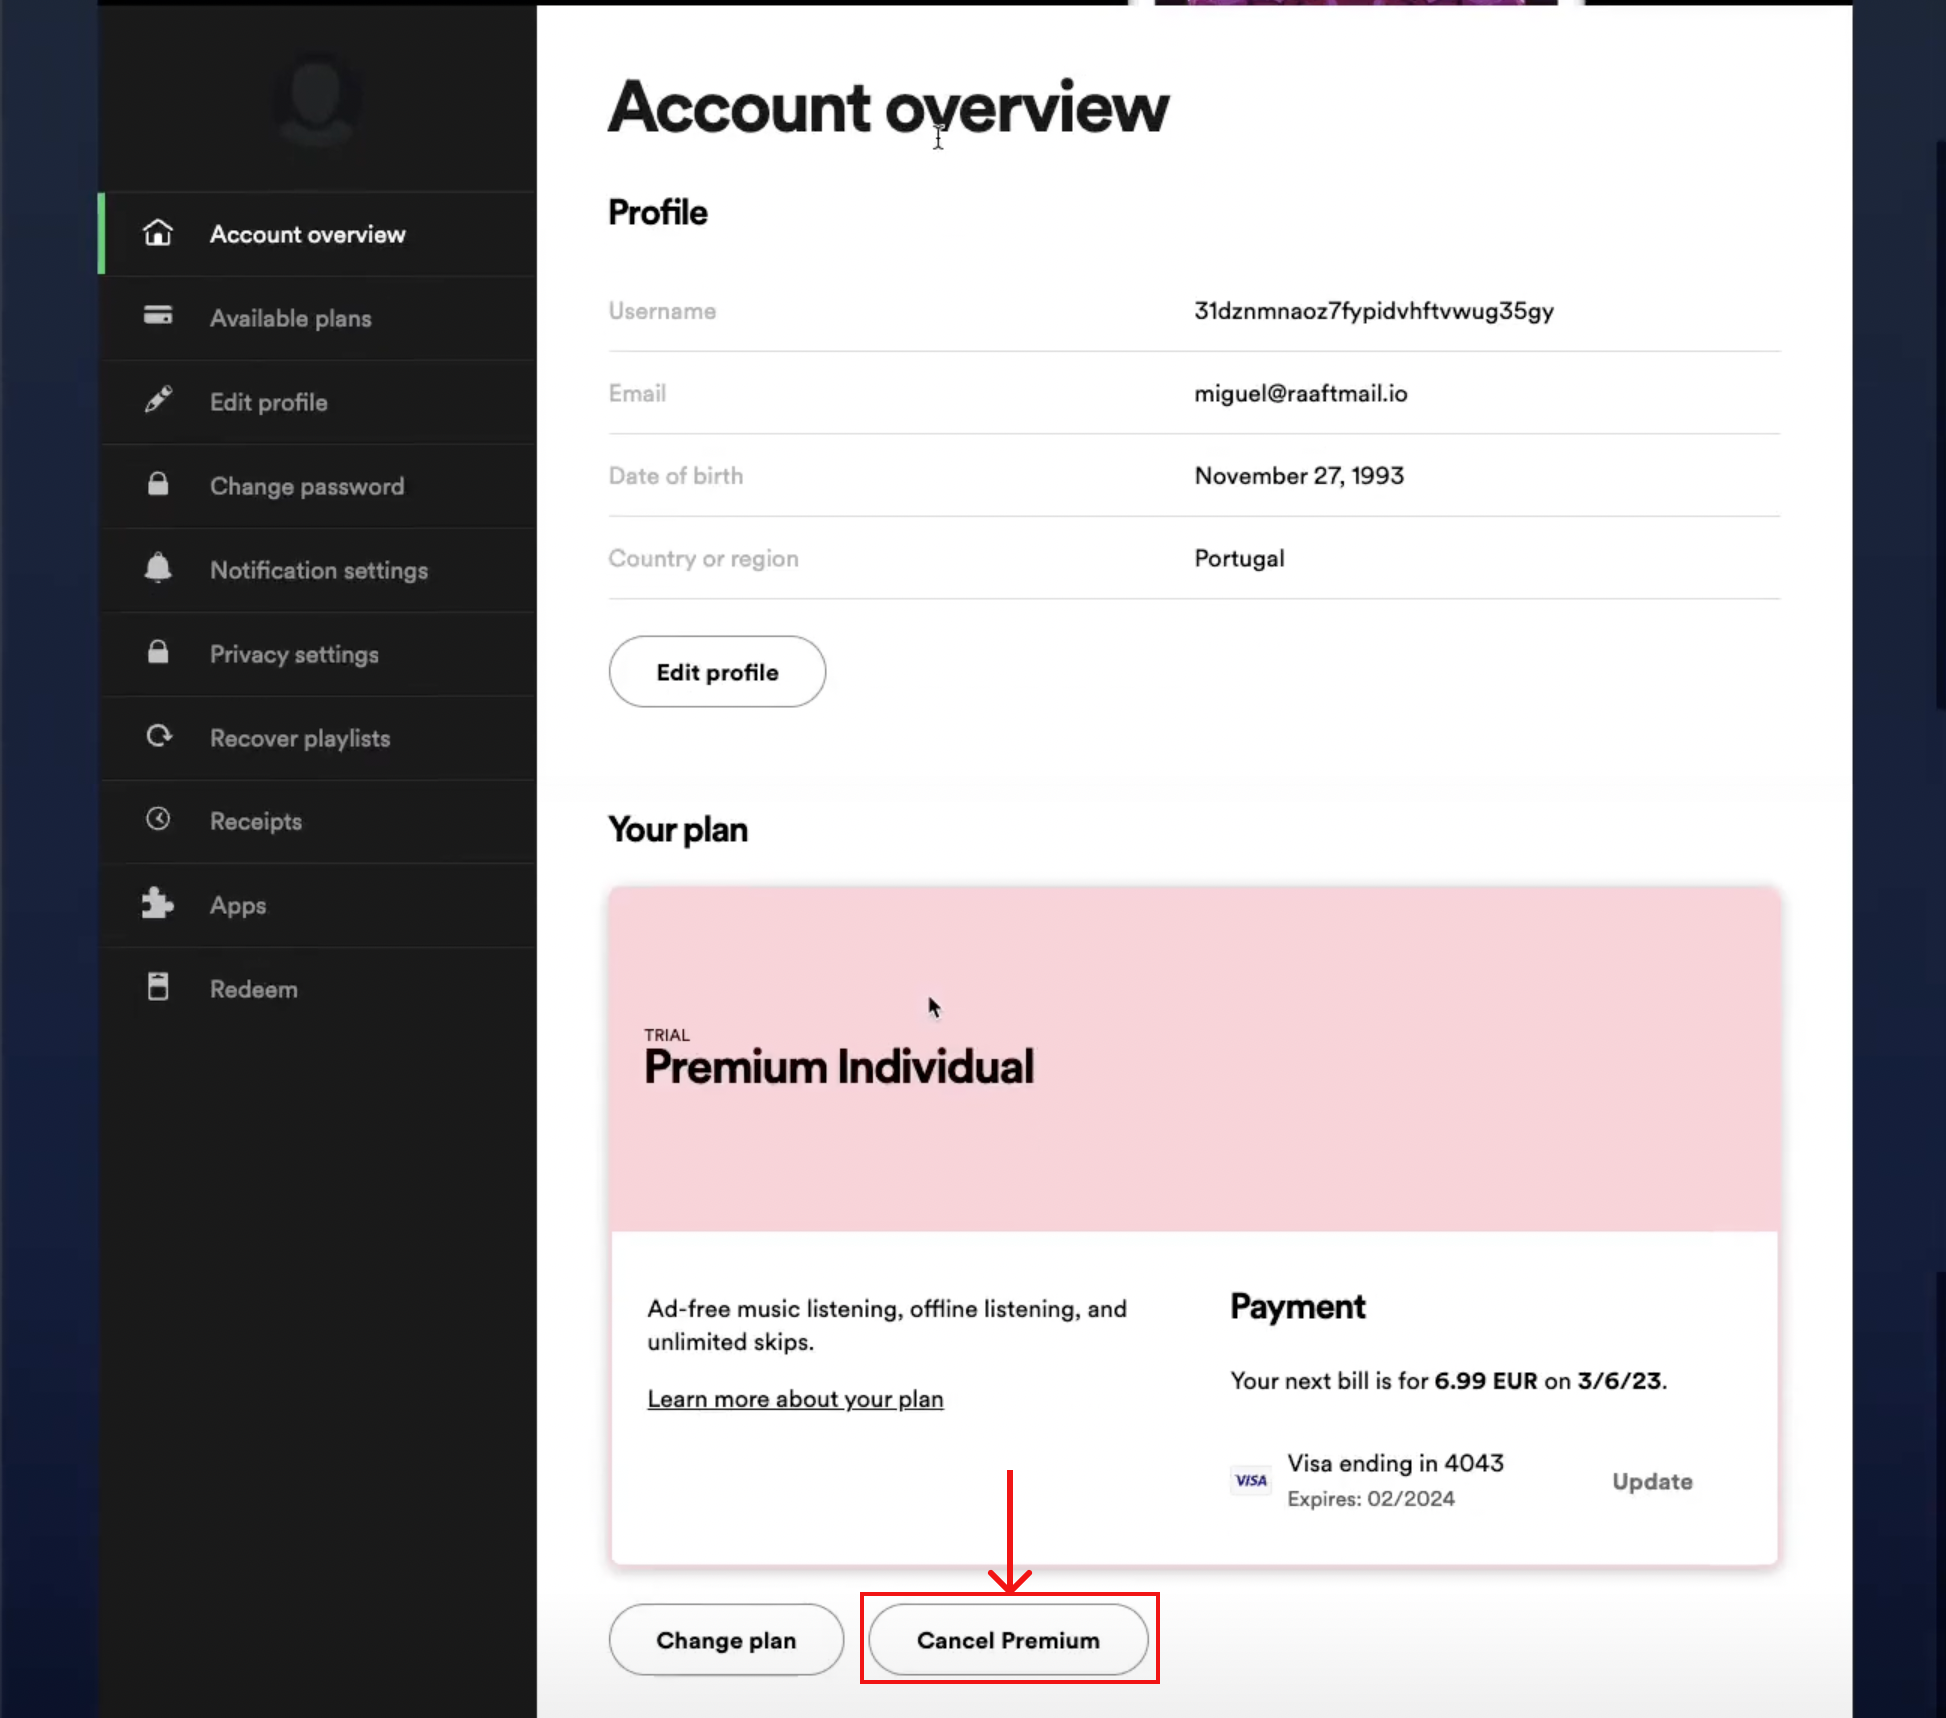Select the Change plan button

(x=724, y=1638)
